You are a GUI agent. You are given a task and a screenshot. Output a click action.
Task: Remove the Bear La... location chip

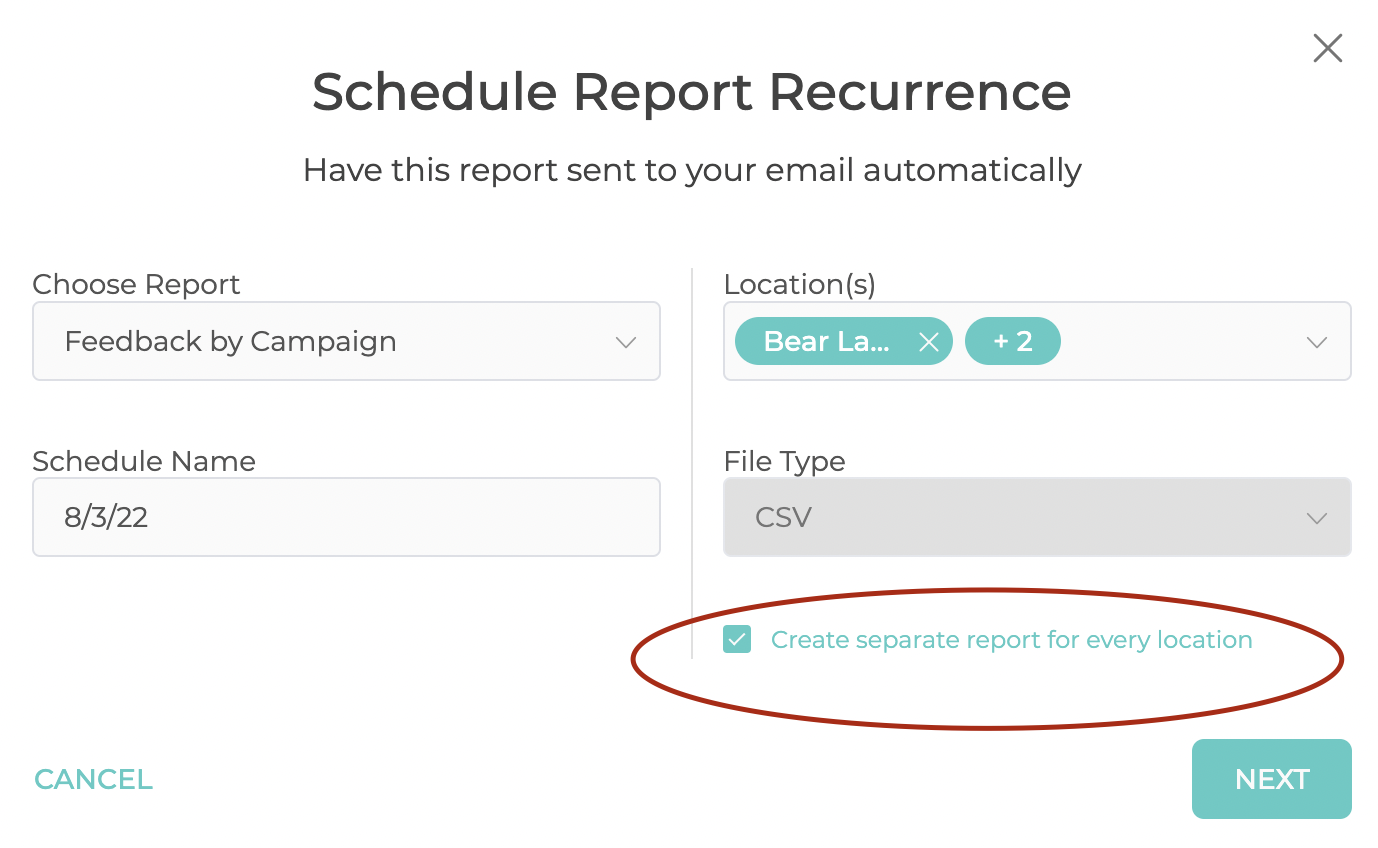928,342
